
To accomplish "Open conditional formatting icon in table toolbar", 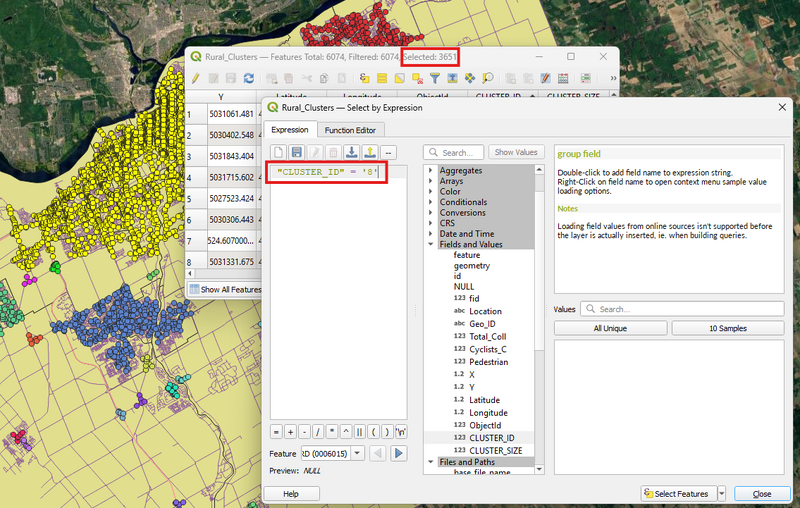I will click(586, 78).
